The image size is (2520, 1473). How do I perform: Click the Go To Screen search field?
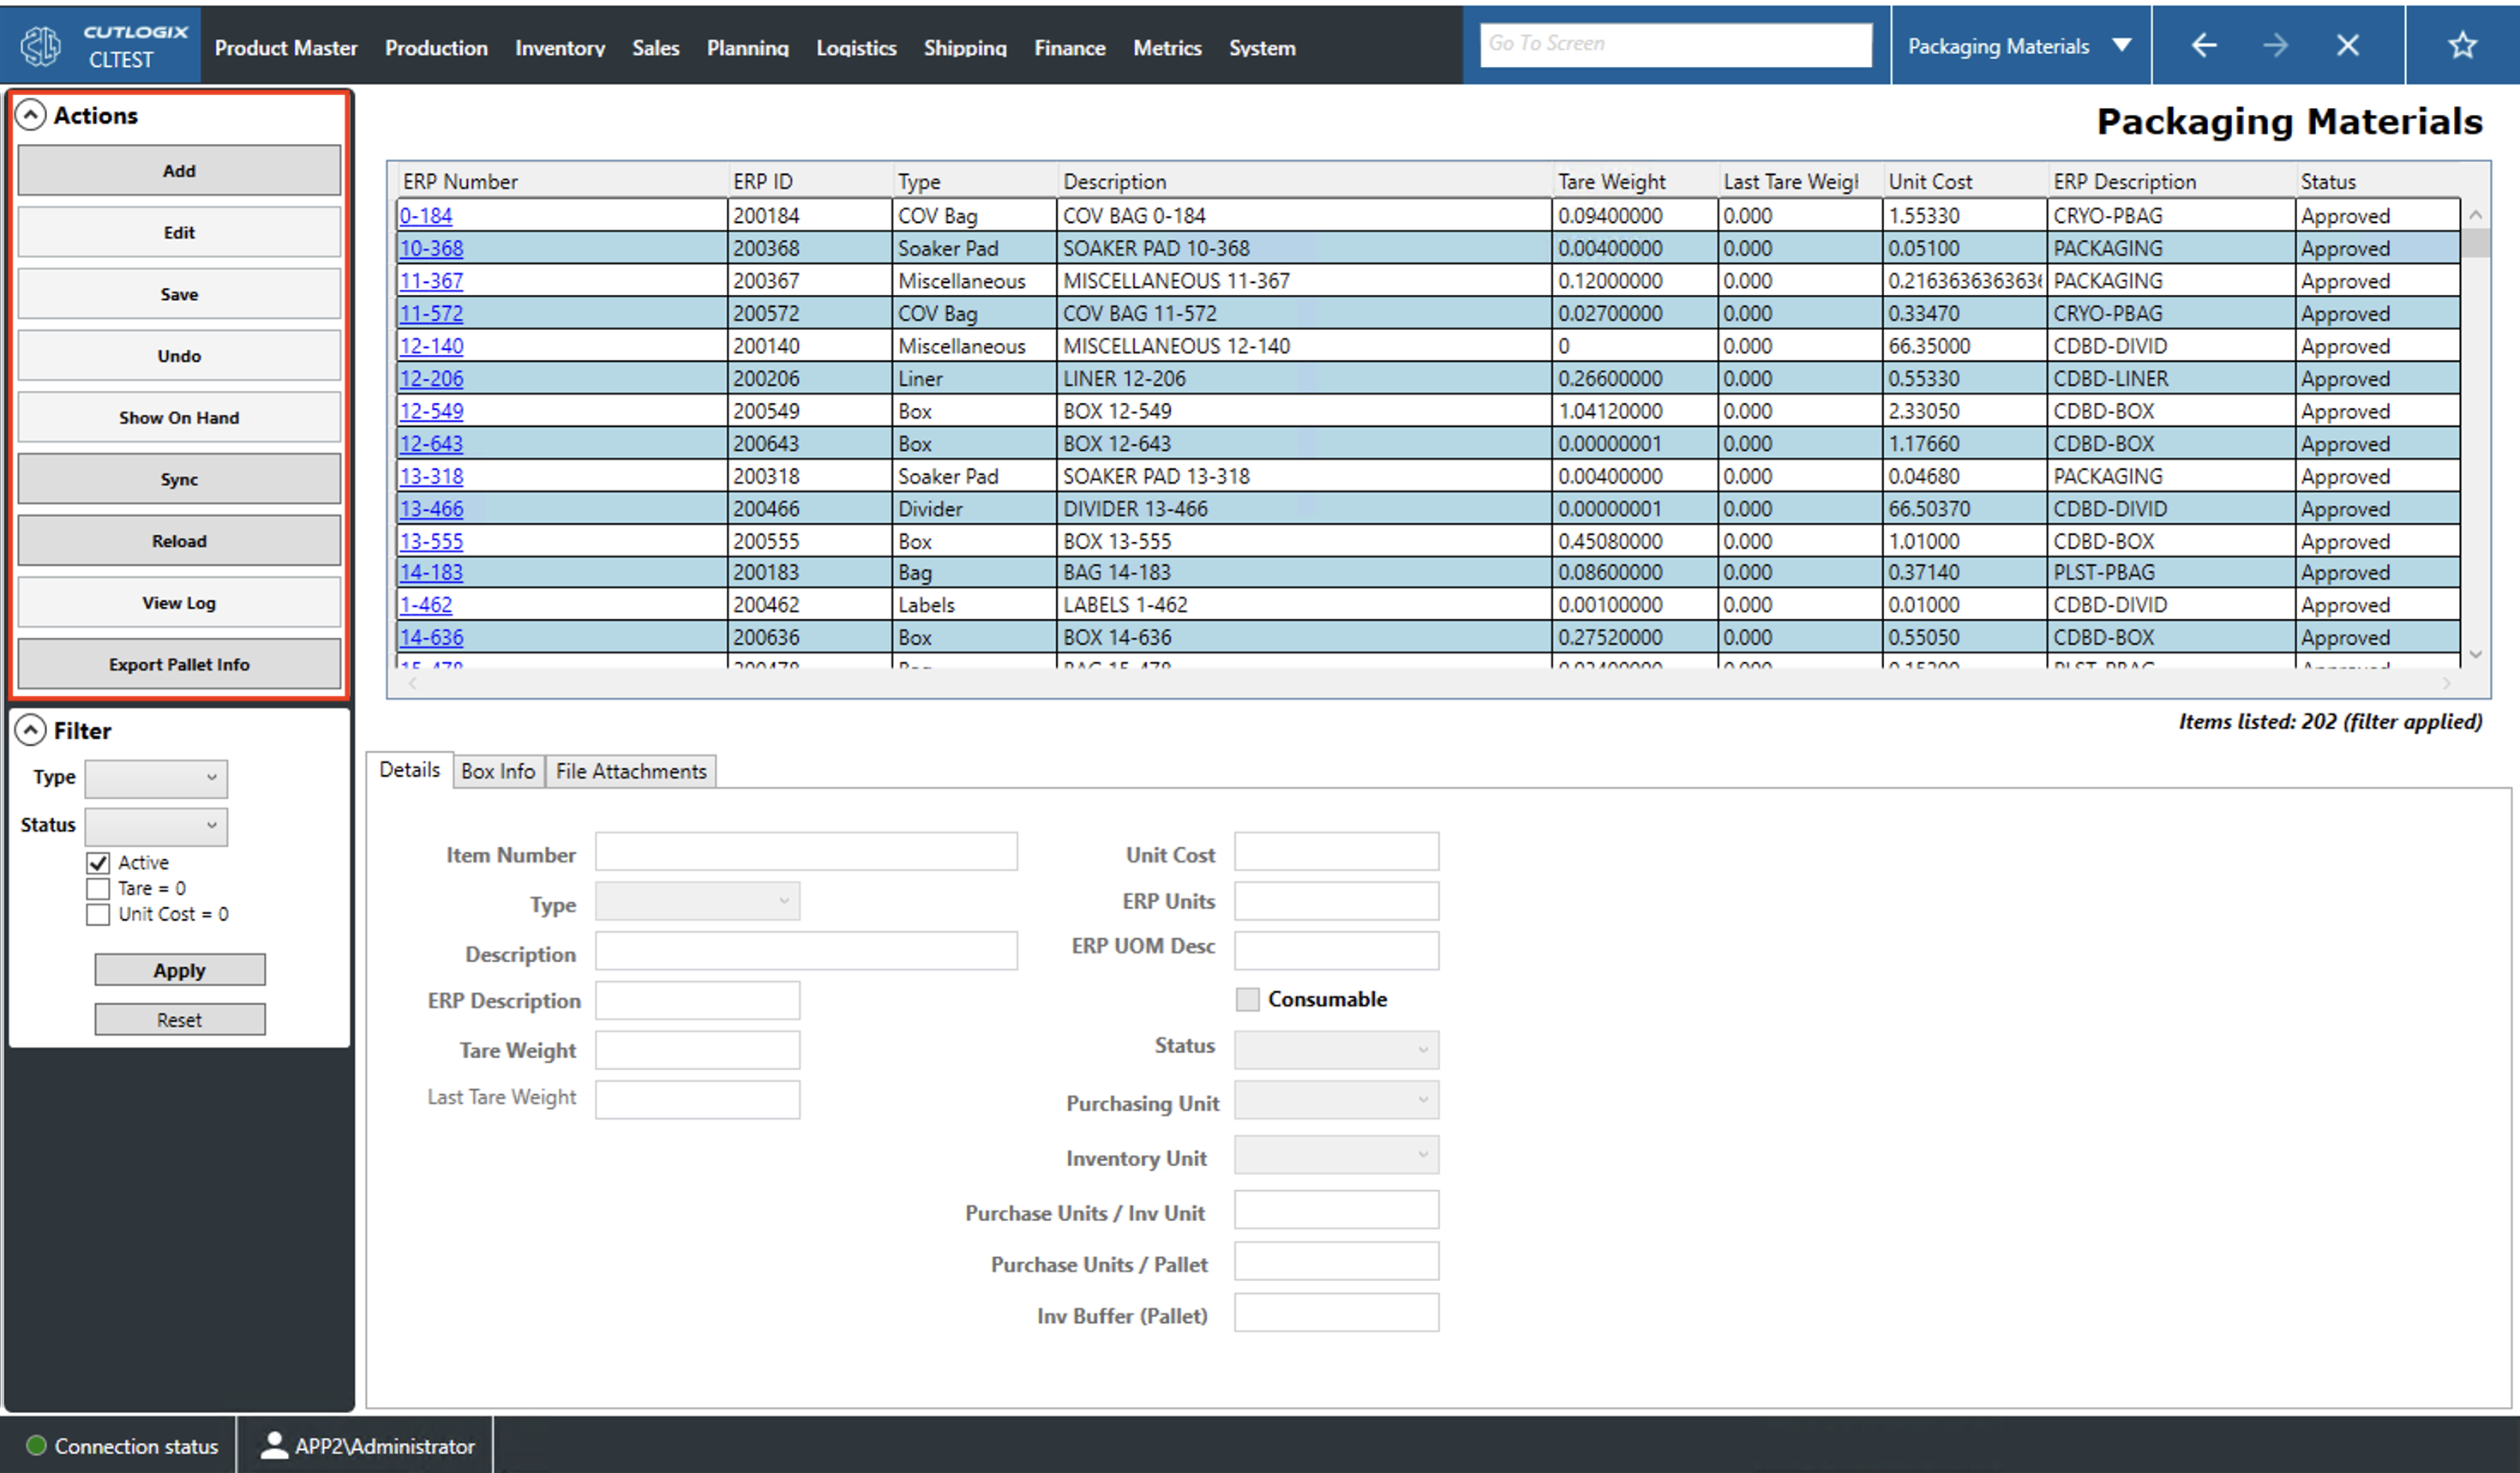1677,43
